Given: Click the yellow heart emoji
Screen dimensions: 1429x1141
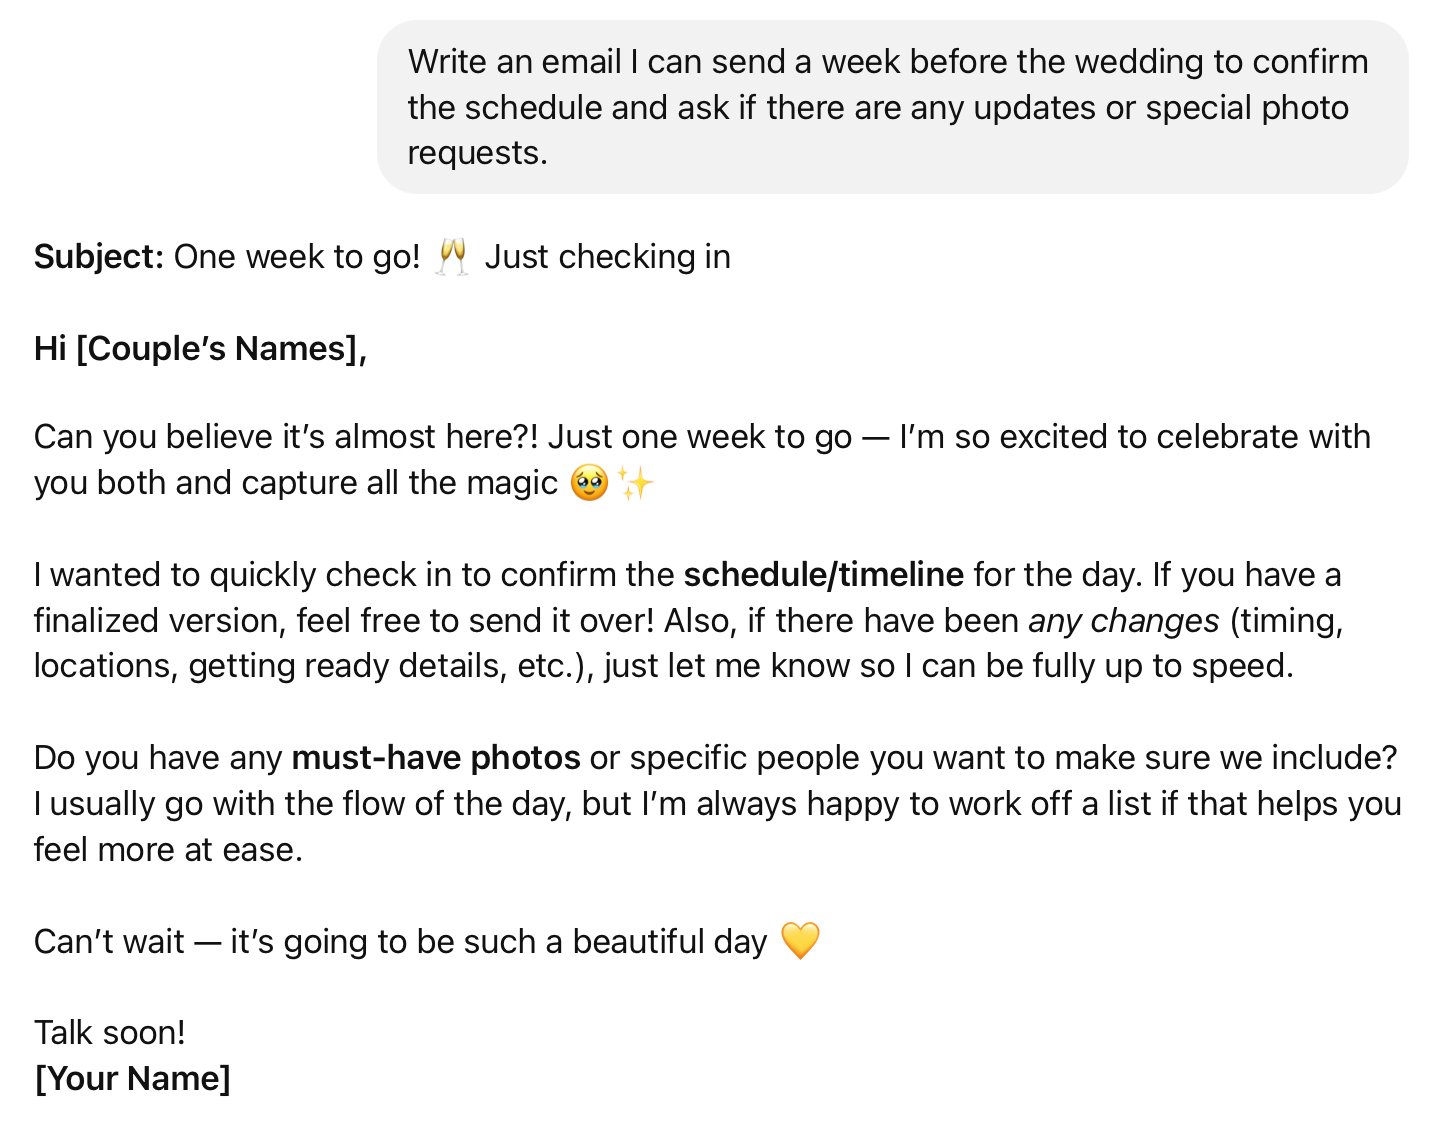Looking at the screenshot, I should pyautogui.click(x=799, y=941).
